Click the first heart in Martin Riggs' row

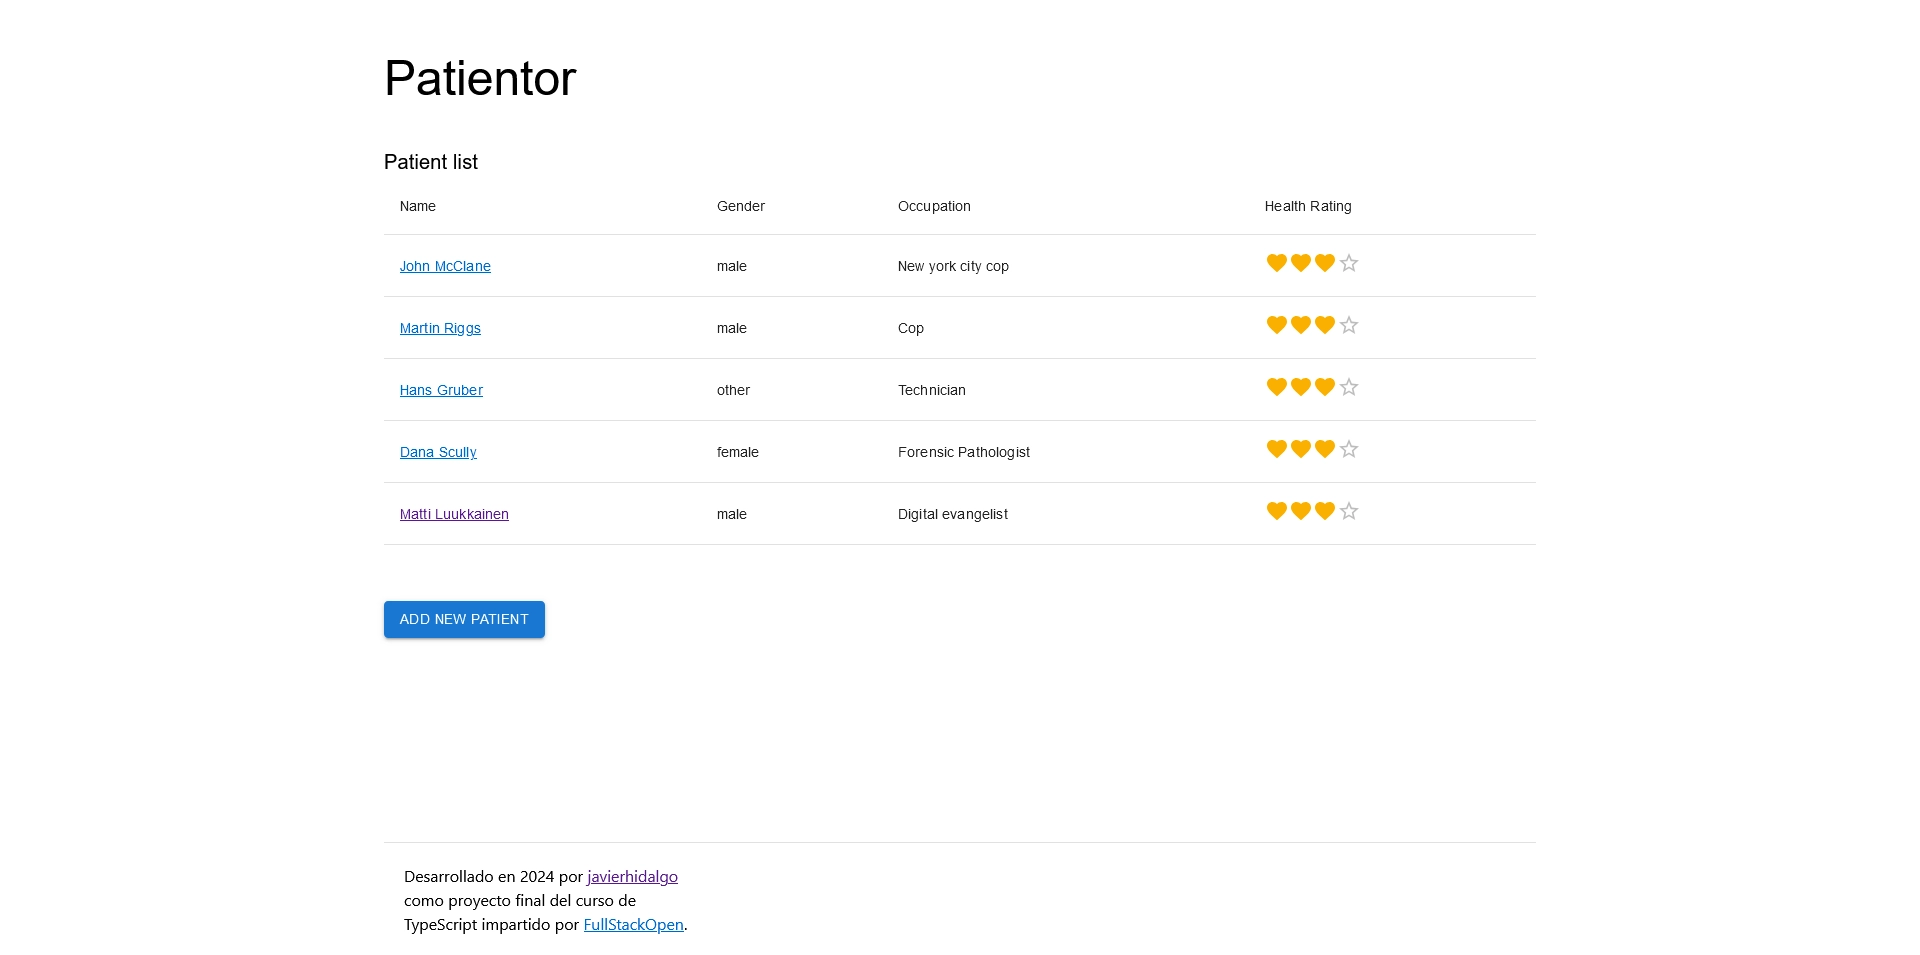tap(1277, 325)
